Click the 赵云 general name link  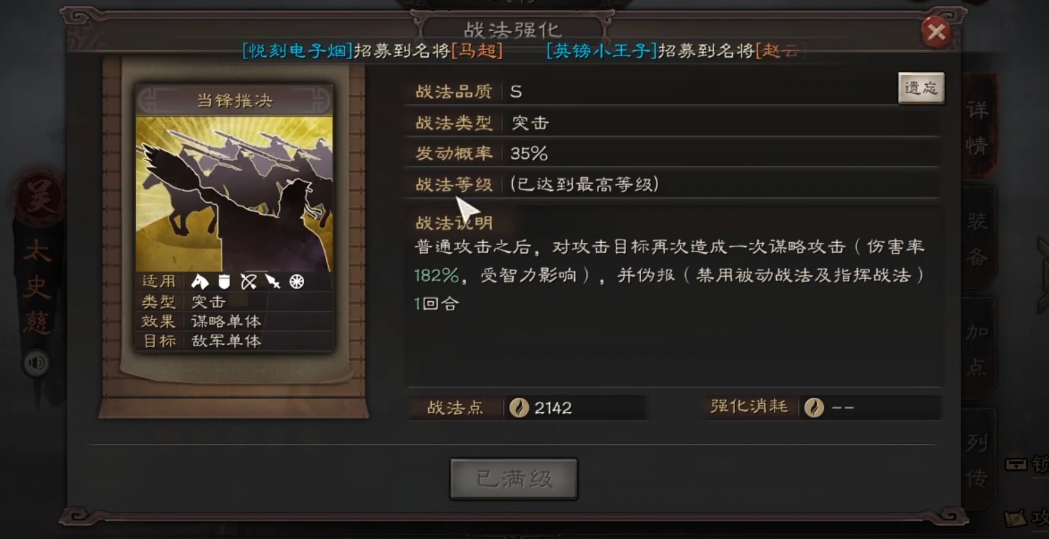[780, 51]
